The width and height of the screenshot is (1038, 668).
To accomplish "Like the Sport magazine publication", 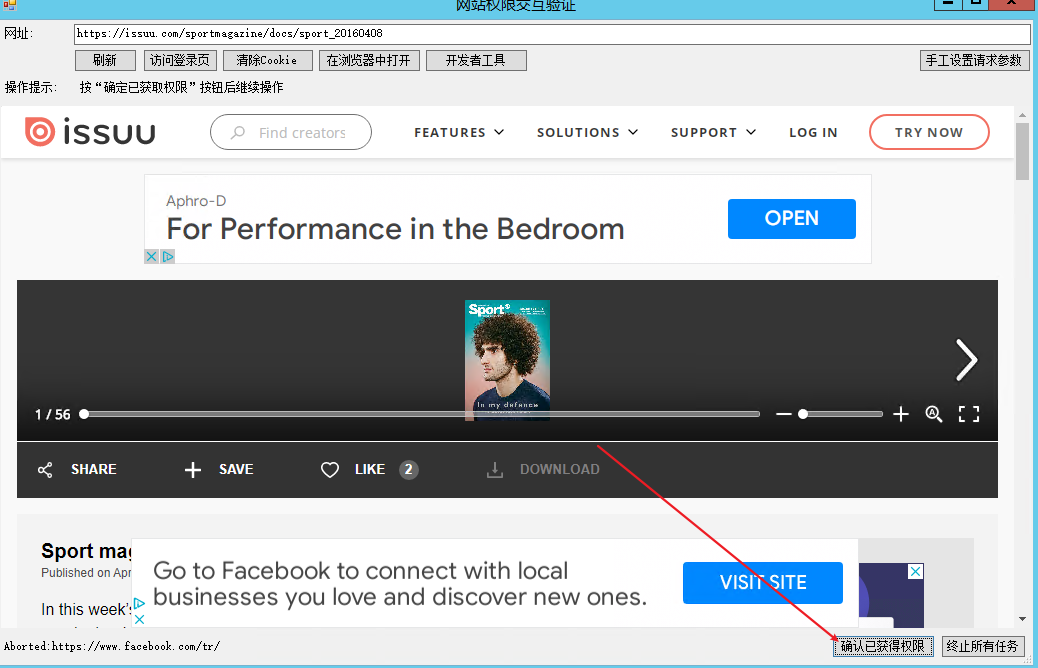I will coord(353,469).
